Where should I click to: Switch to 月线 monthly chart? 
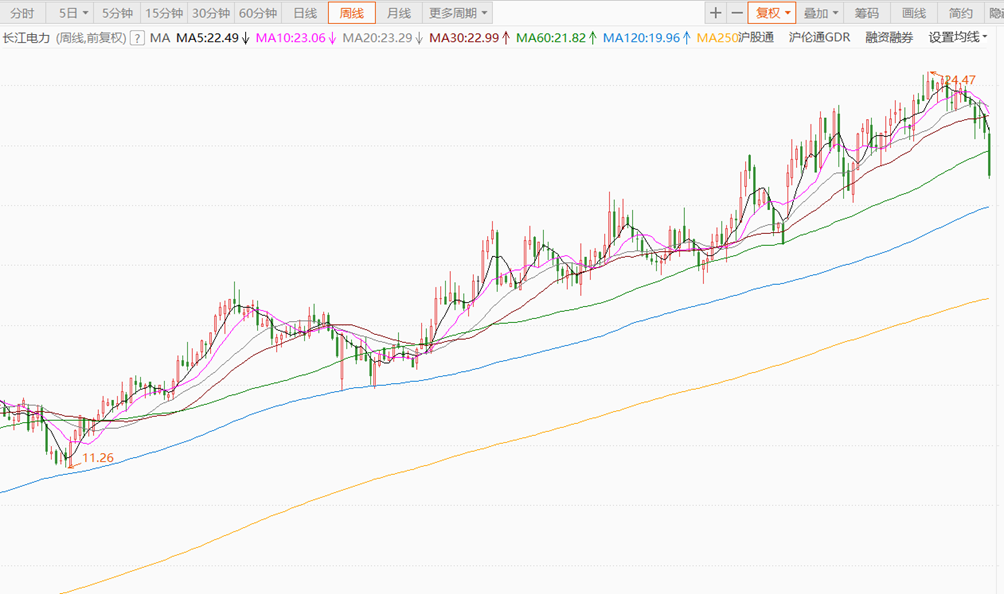point(399,13)
